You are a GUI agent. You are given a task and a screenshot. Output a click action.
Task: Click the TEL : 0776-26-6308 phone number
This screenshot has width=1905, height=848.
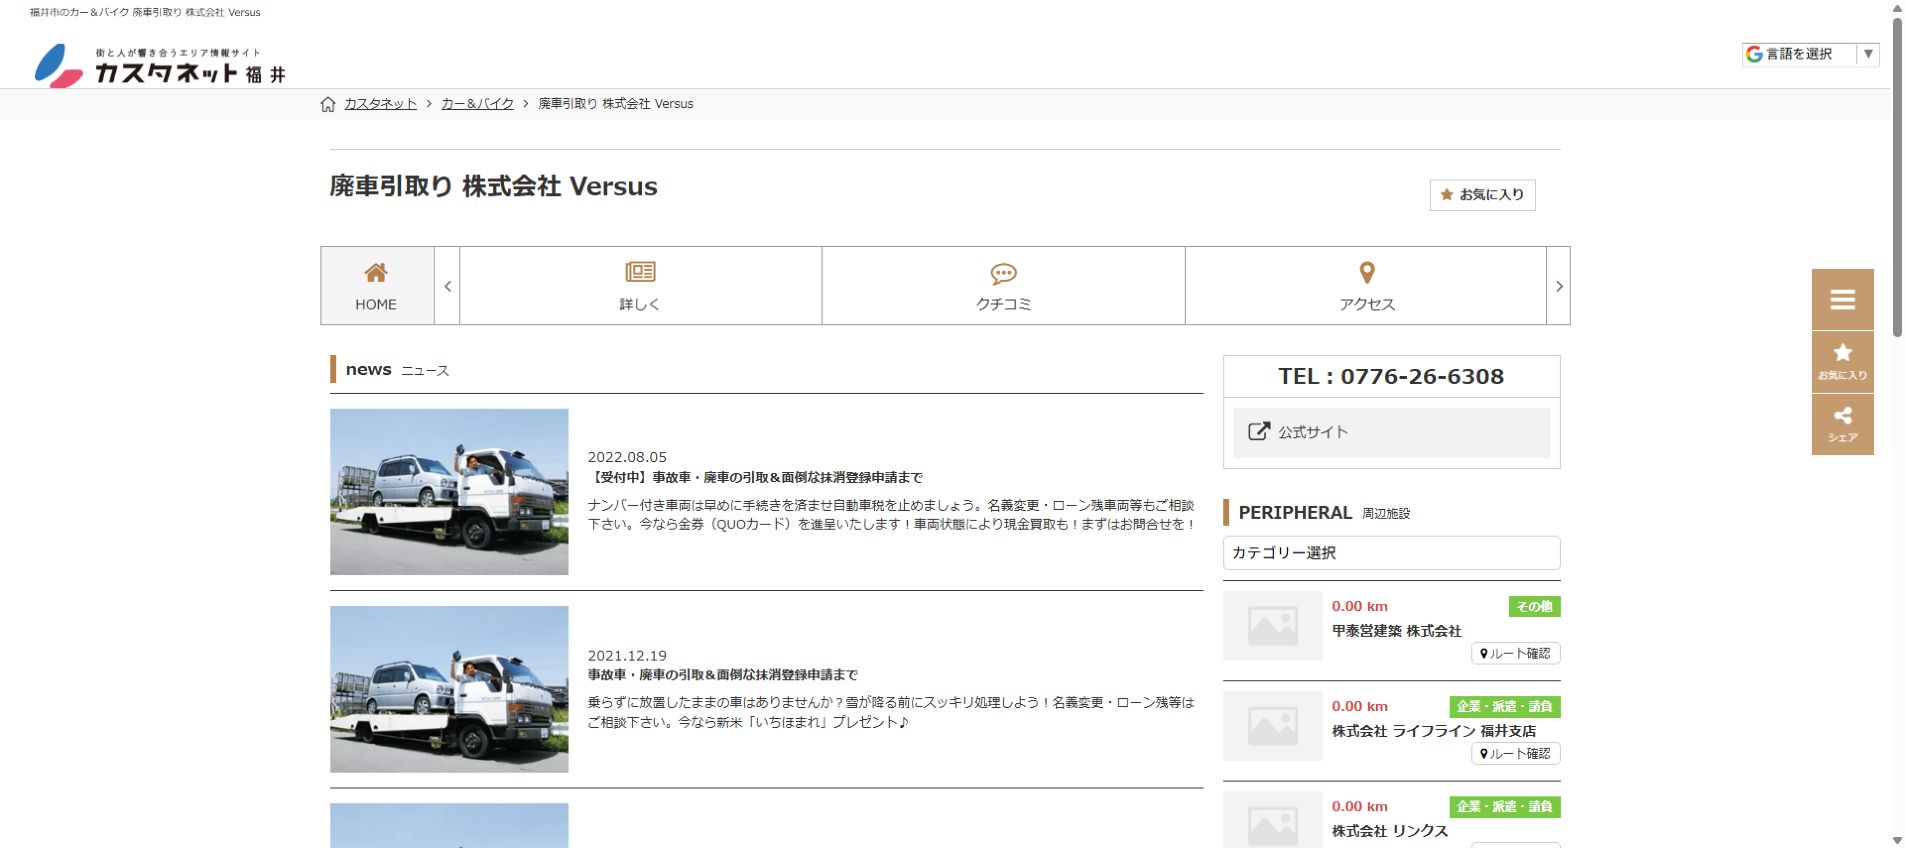point(1391,377)
